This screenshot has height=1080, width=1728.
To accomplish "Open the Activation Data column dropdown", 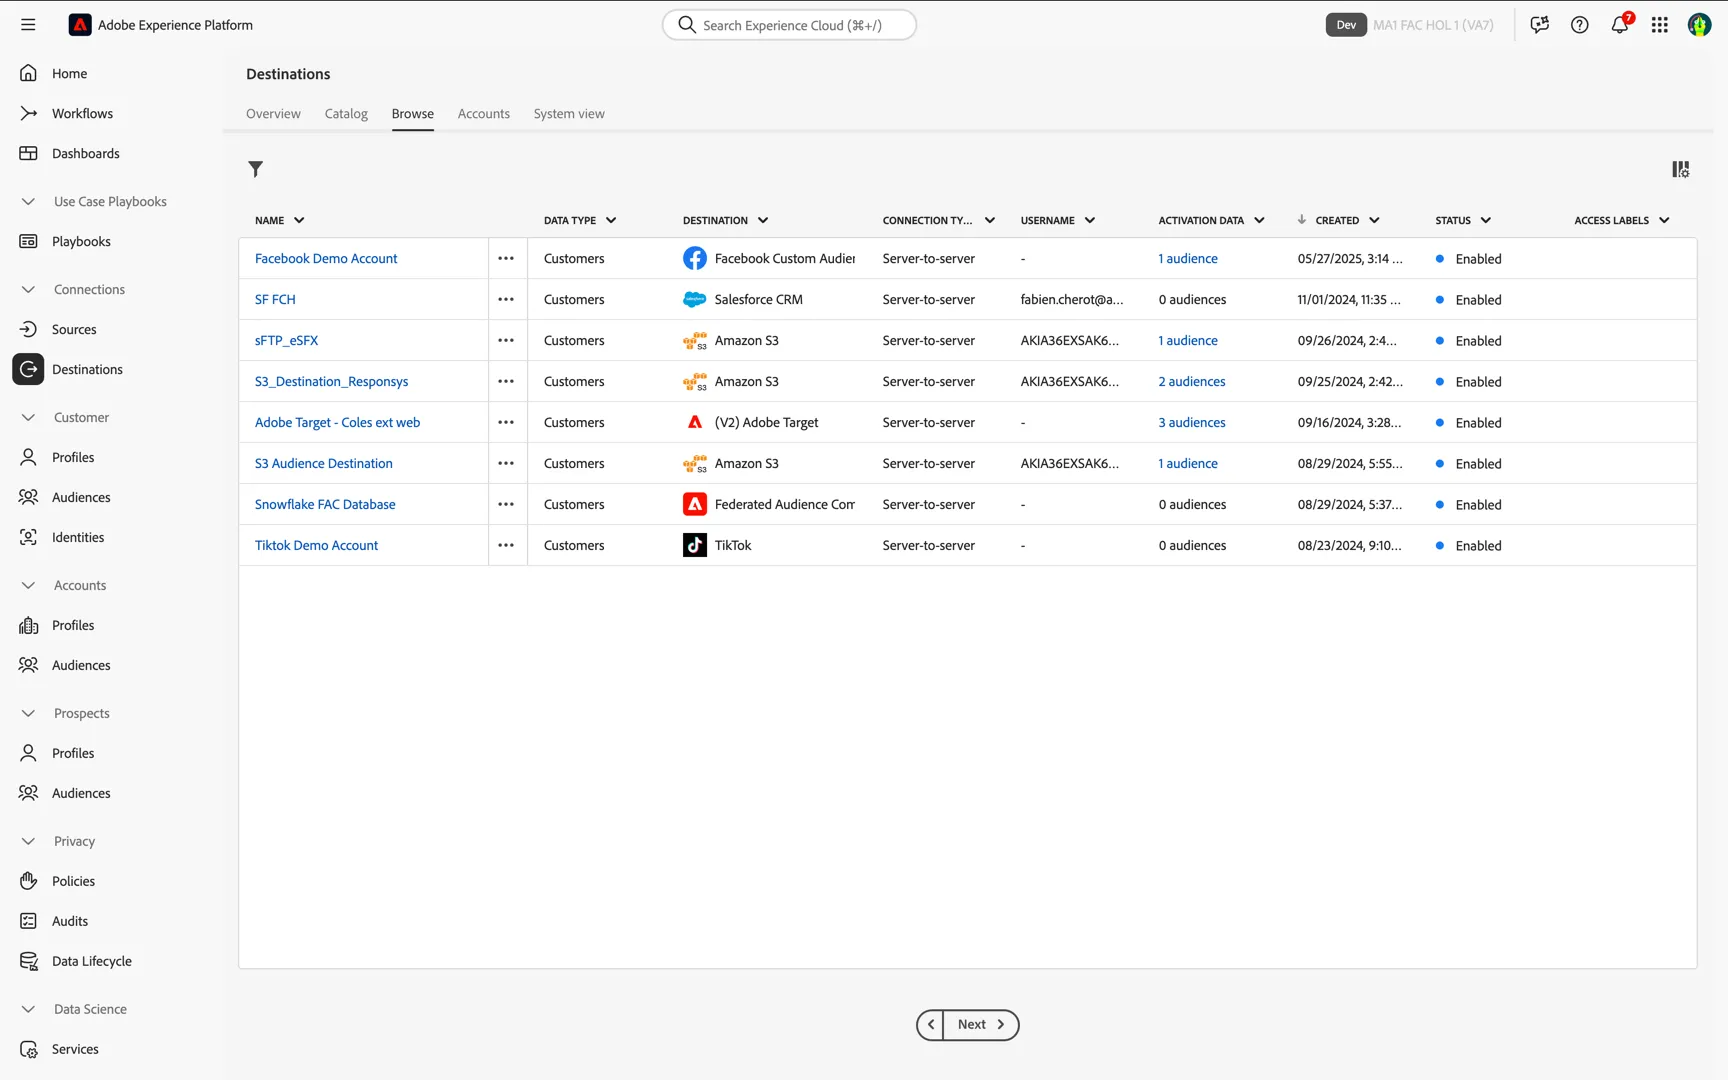I will pos(1259,220).
